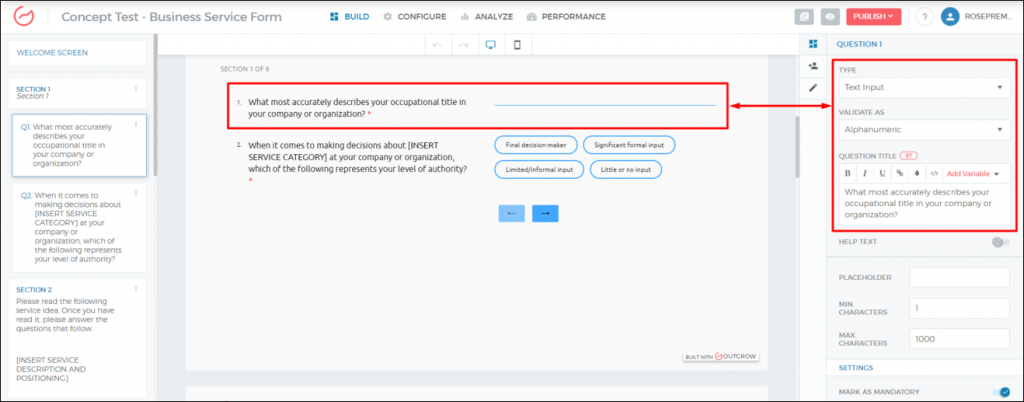This screenshot has width=1024, height=402.
Task: Toggle the Mark as Mandatory switch
Action: tap(1000, 392)
